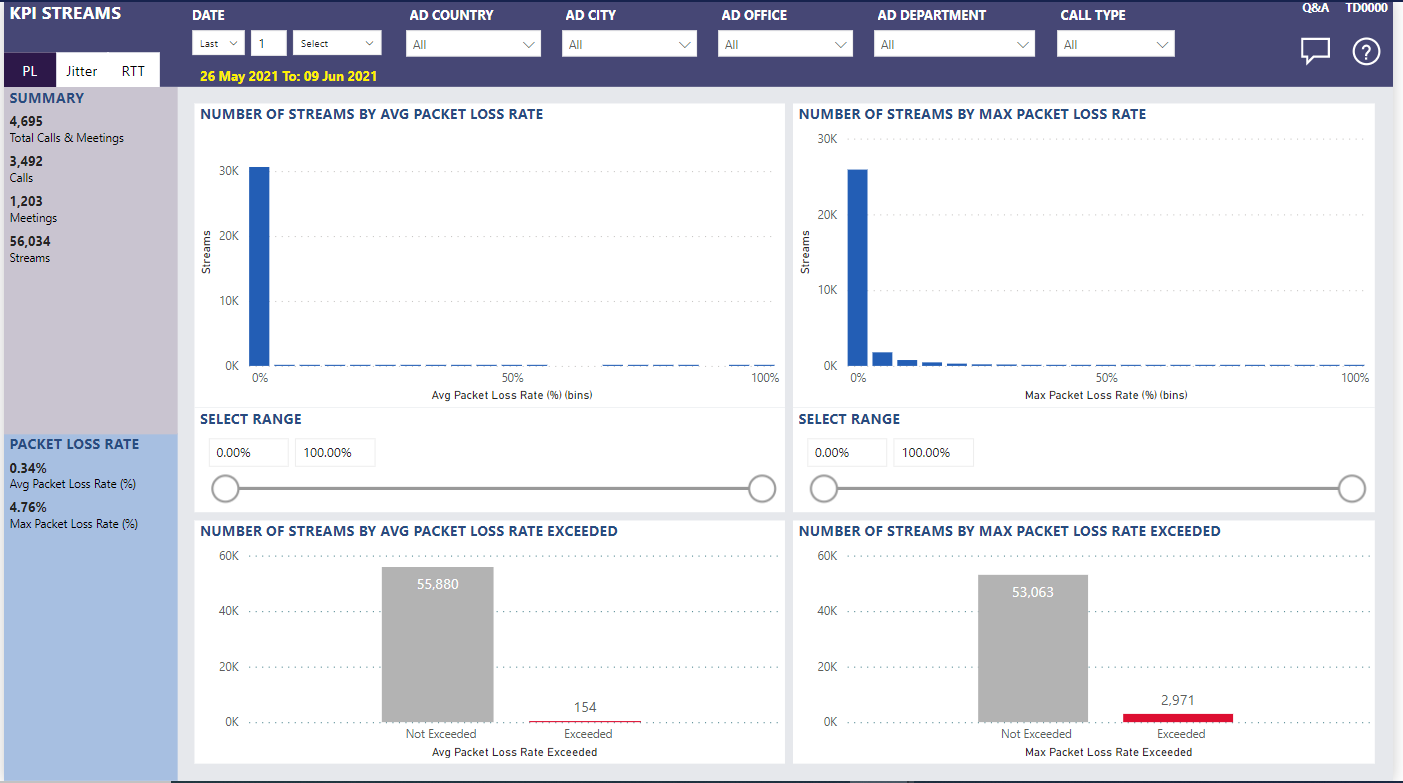Click the date number input showing 1

pos(267,43)
